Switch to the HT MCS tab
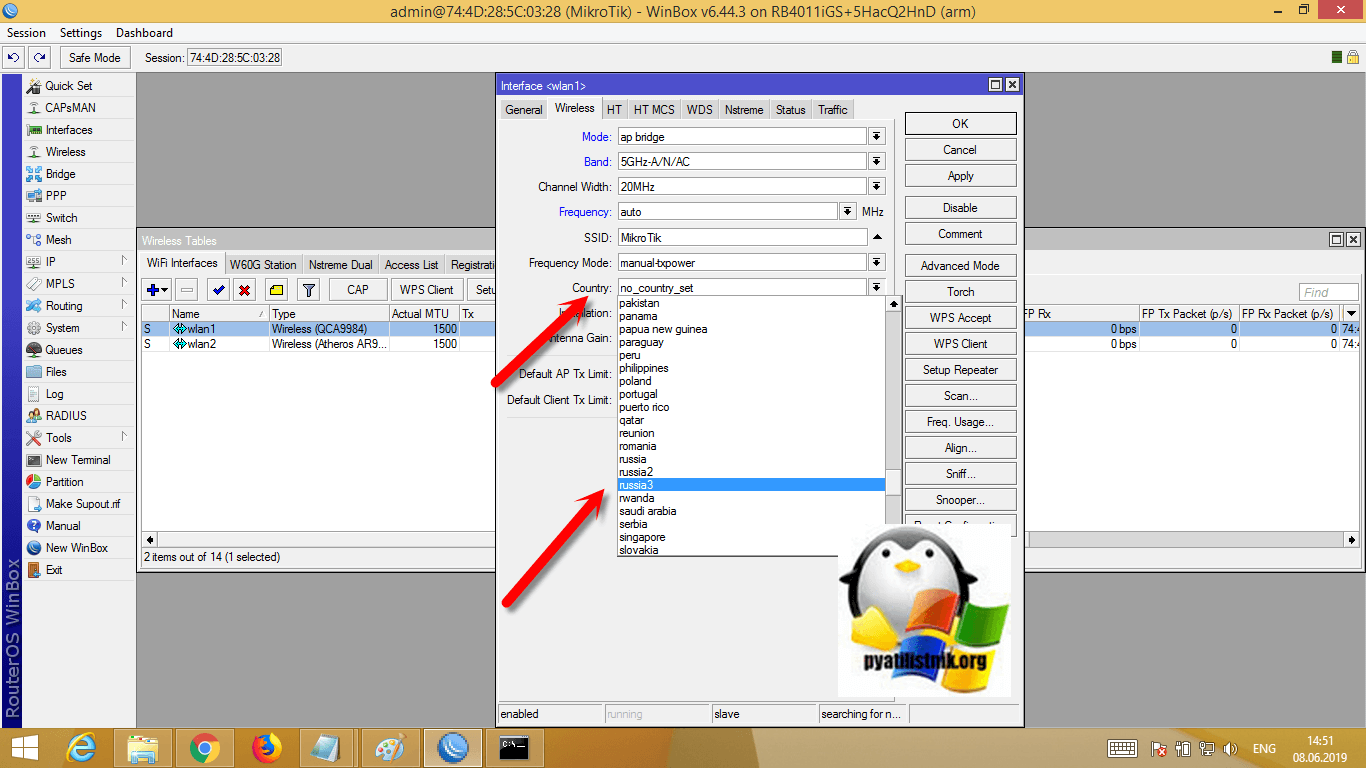The height and width of the screenshot is (768, 1366). pos(654,110)
